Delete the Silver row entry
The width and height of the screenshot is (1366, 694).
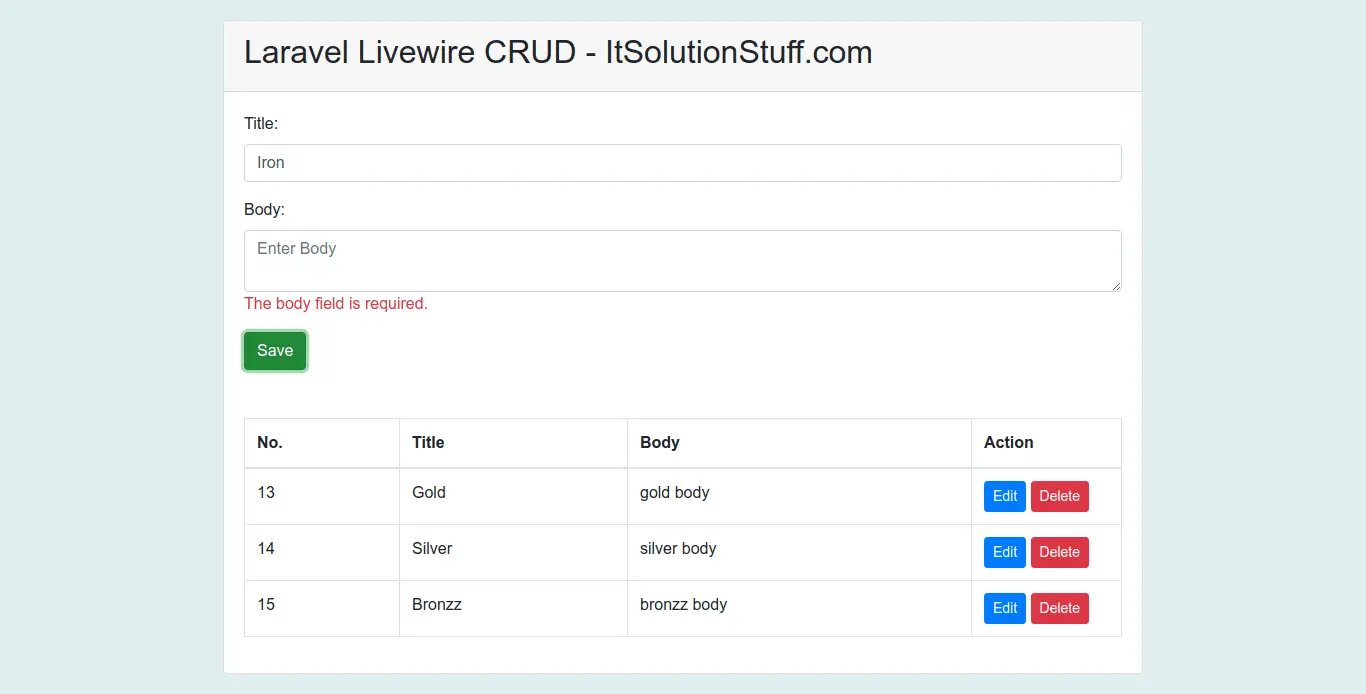(1059, 552)
